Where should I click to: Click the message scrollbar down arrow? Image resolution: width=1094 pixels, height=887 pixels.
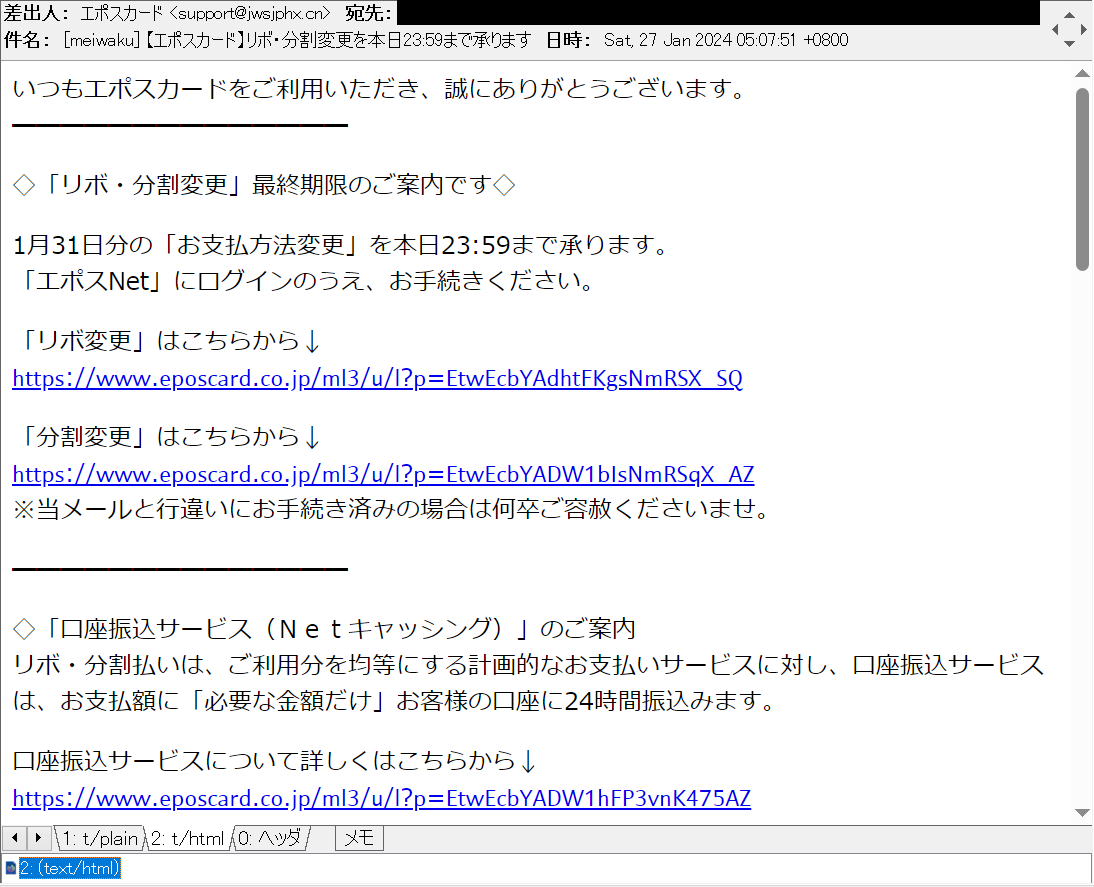(x=1082, y=813)
